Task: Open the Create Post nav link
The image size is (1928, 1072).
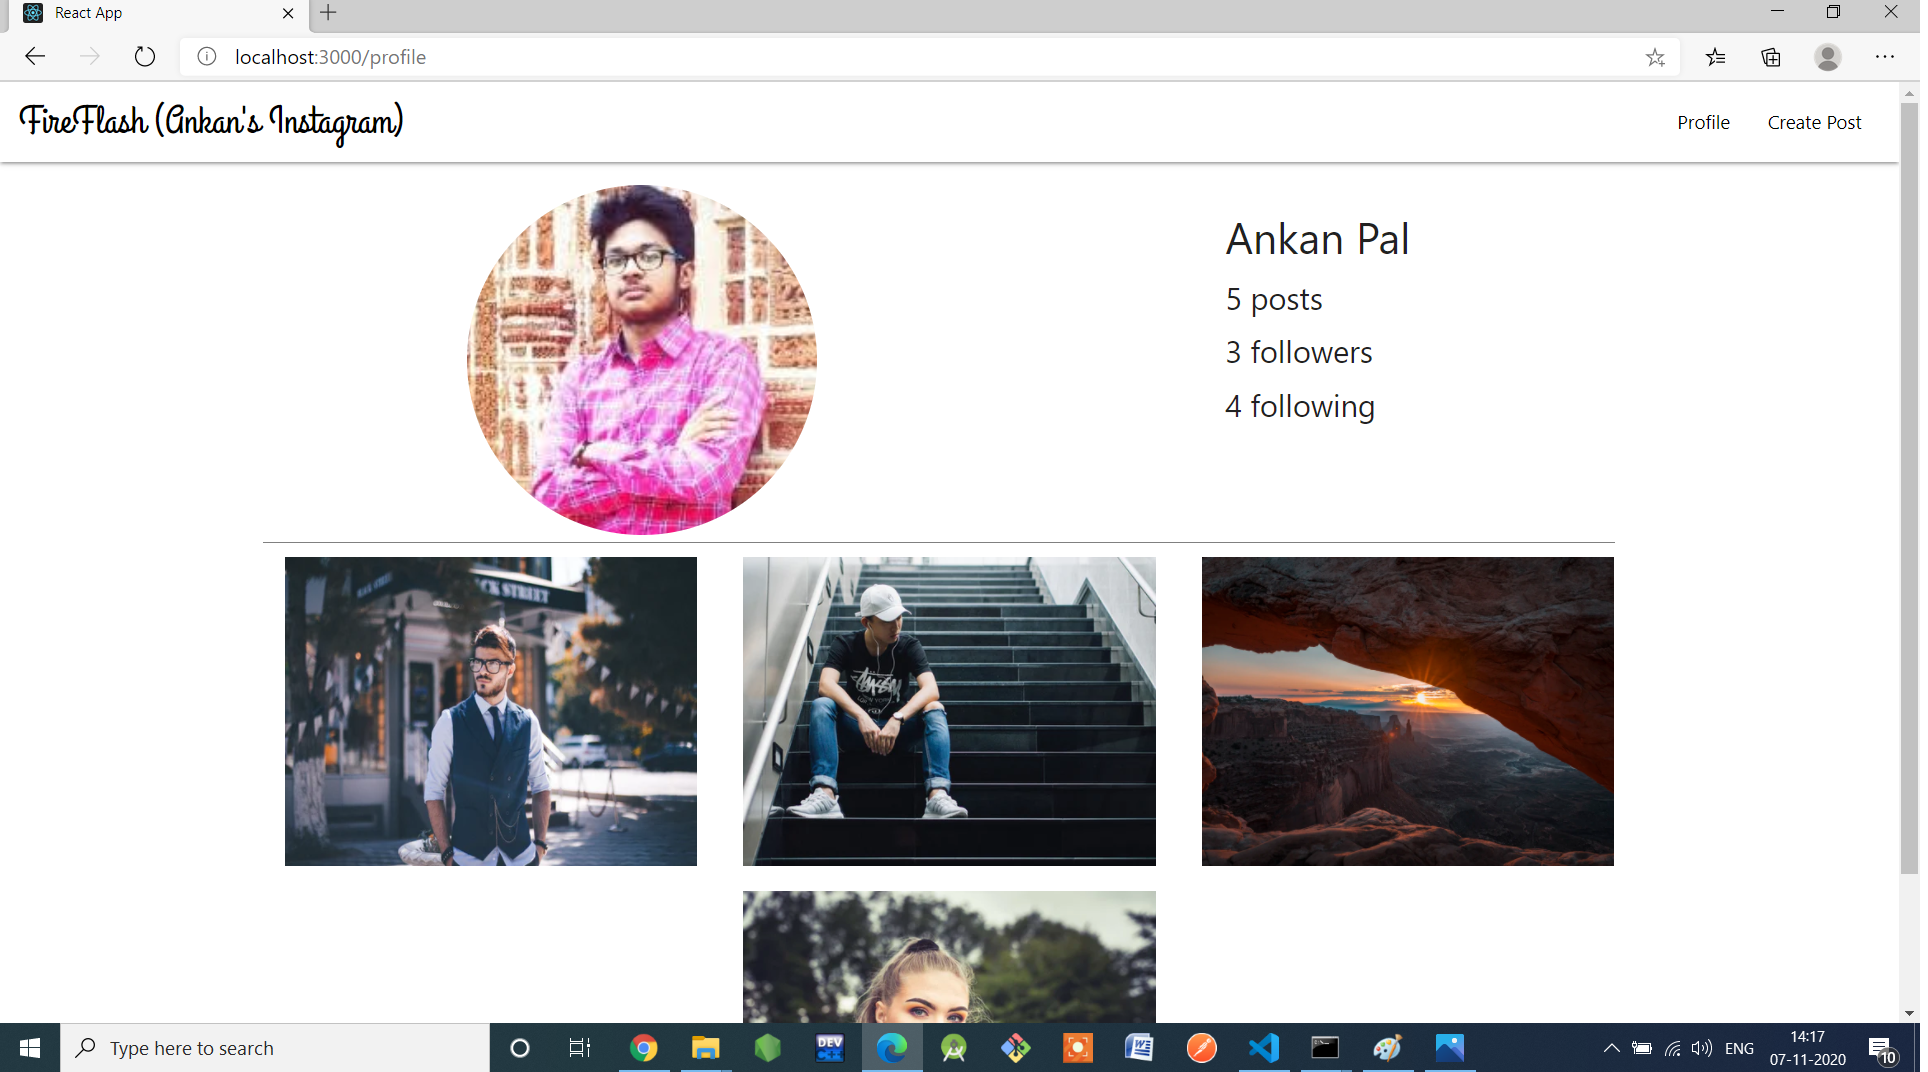Action: click(1814, 122)
